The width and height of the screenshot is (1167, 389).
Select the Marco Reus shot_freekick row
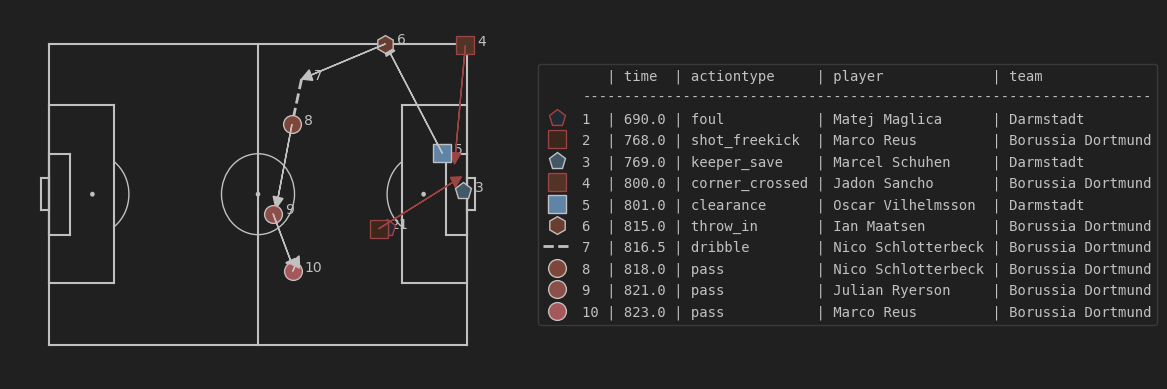point(848,140)
